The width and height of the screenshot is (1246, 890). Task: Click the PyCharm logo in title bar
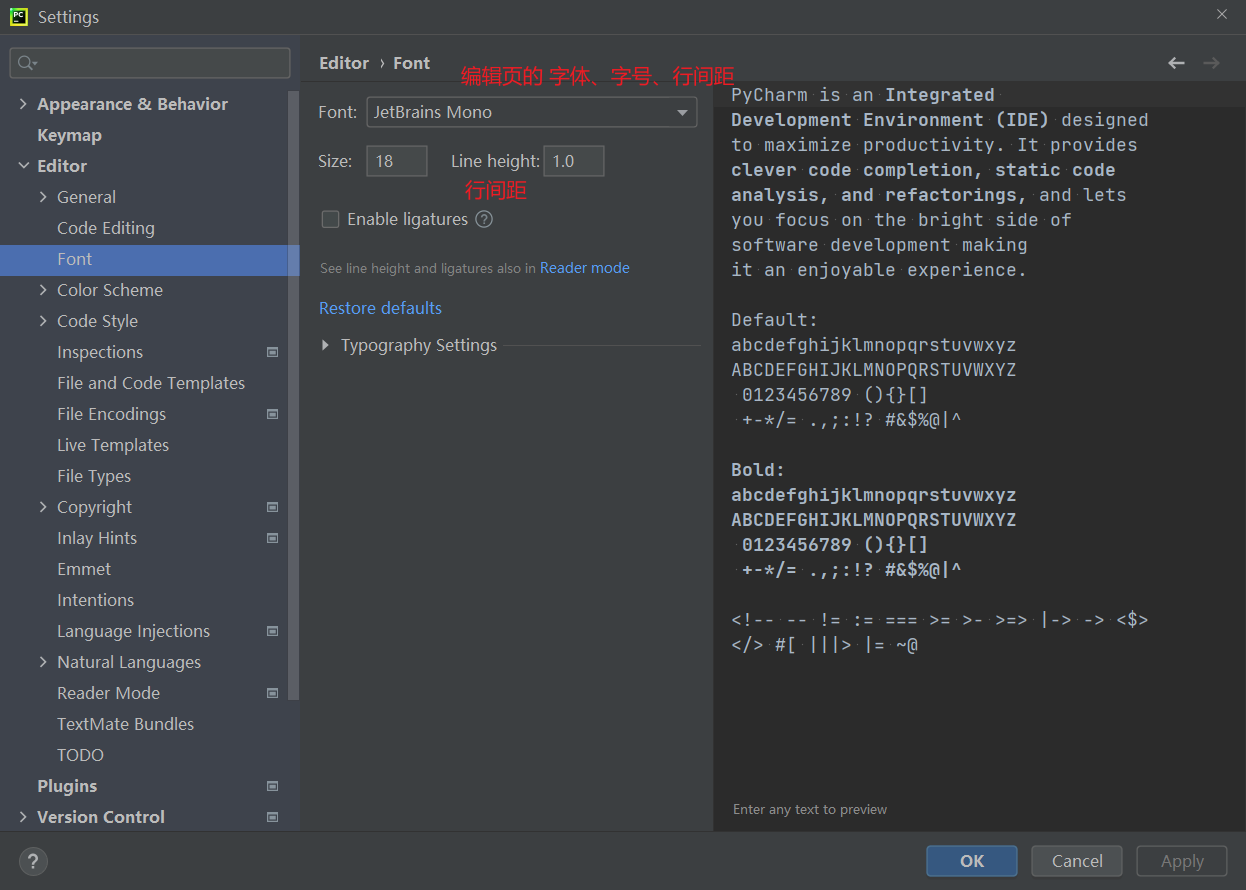point(19,16)
